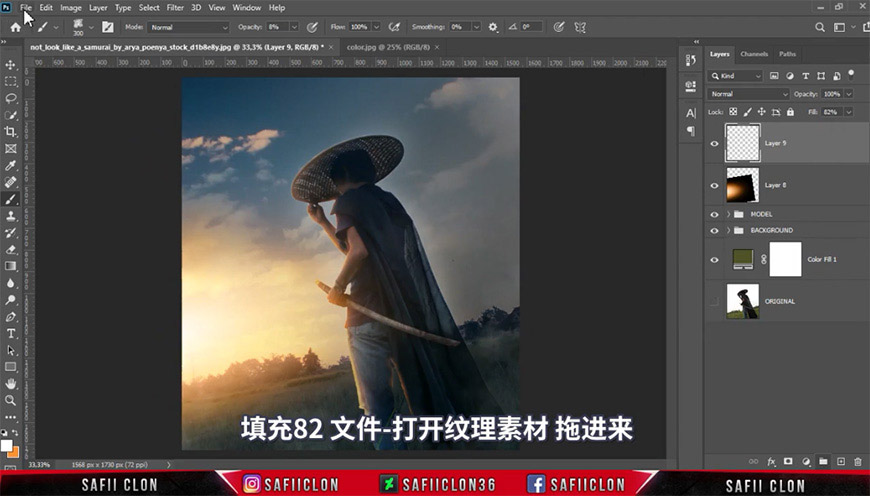Open Opacity dropdown arrow in options bar
Screen dimensions: 870x496
[294, 27]
